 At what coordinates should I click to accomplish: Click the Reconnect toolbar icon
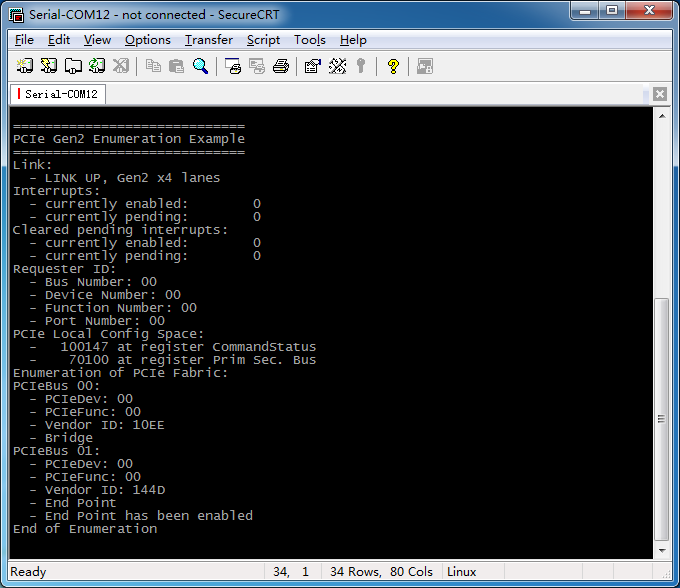point(97,66)
